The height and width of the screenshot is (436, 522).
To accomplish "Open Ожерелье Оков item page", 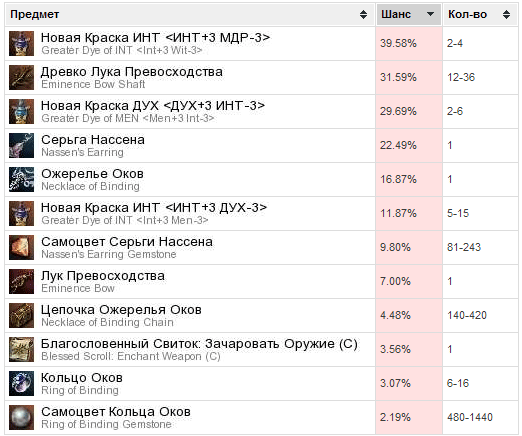I will pyautogui.click(x=92, y=174).
